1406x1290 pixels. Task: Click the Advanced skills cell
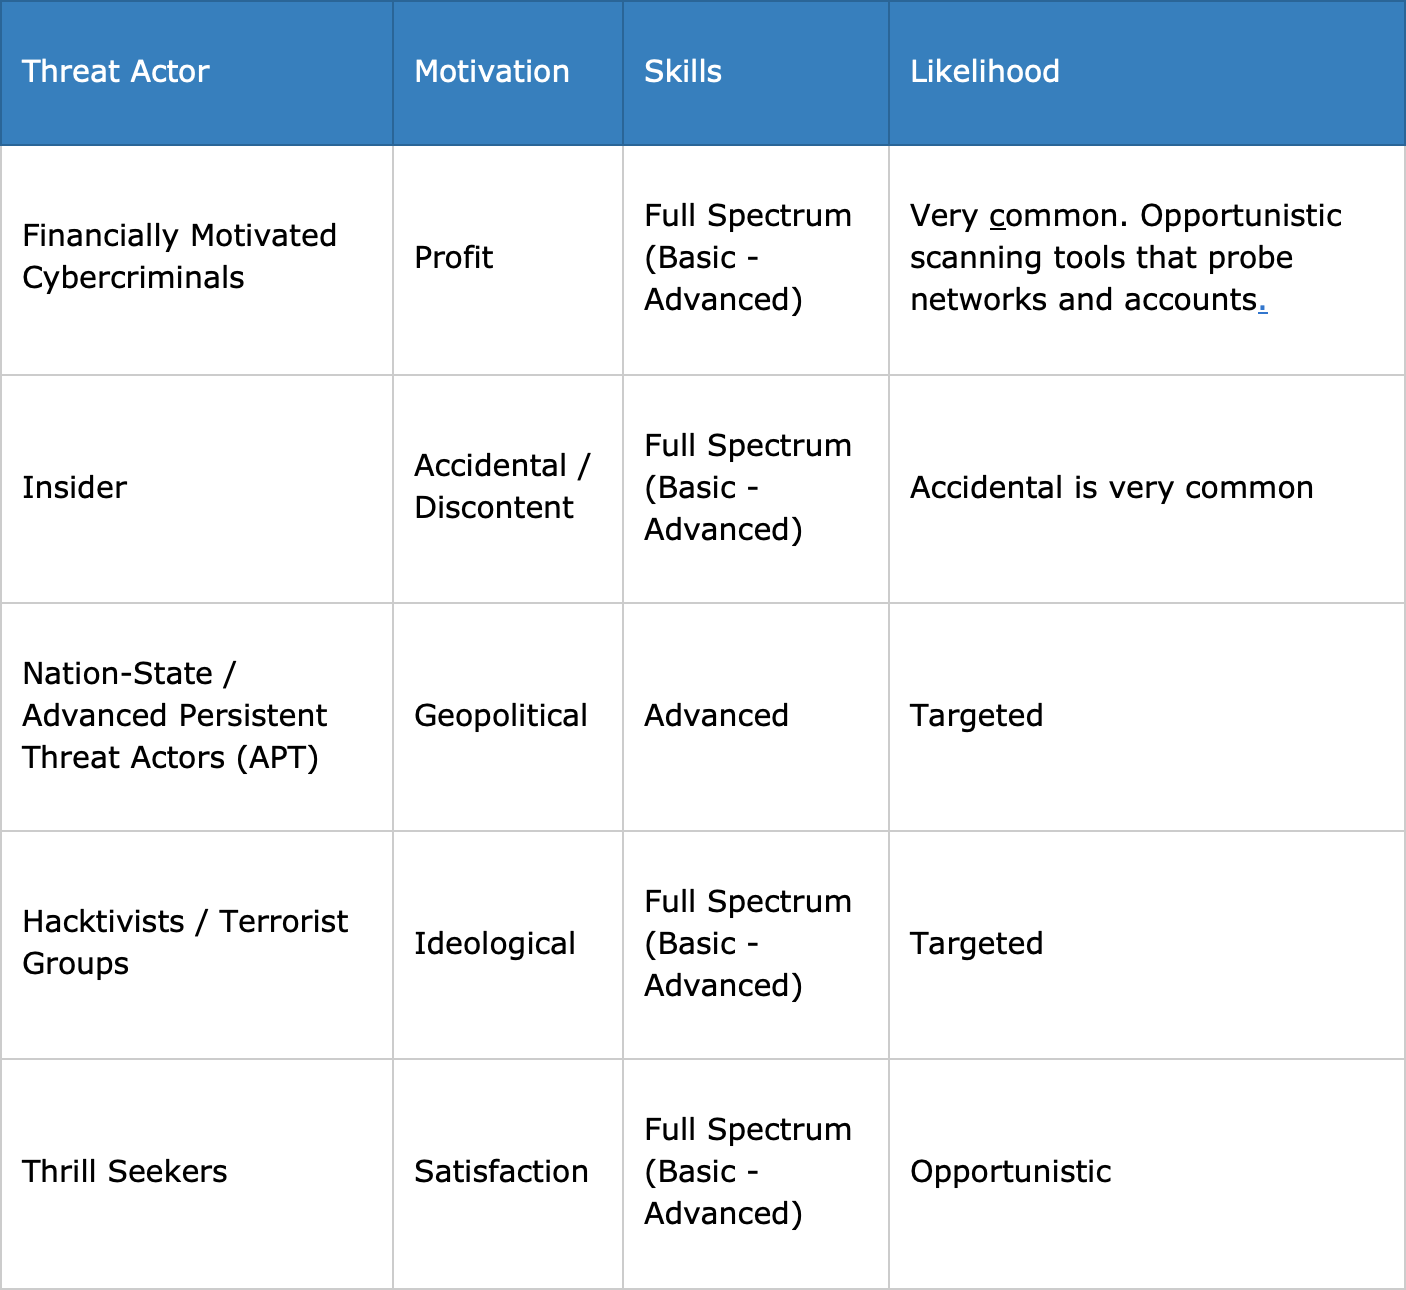[756, 717]
